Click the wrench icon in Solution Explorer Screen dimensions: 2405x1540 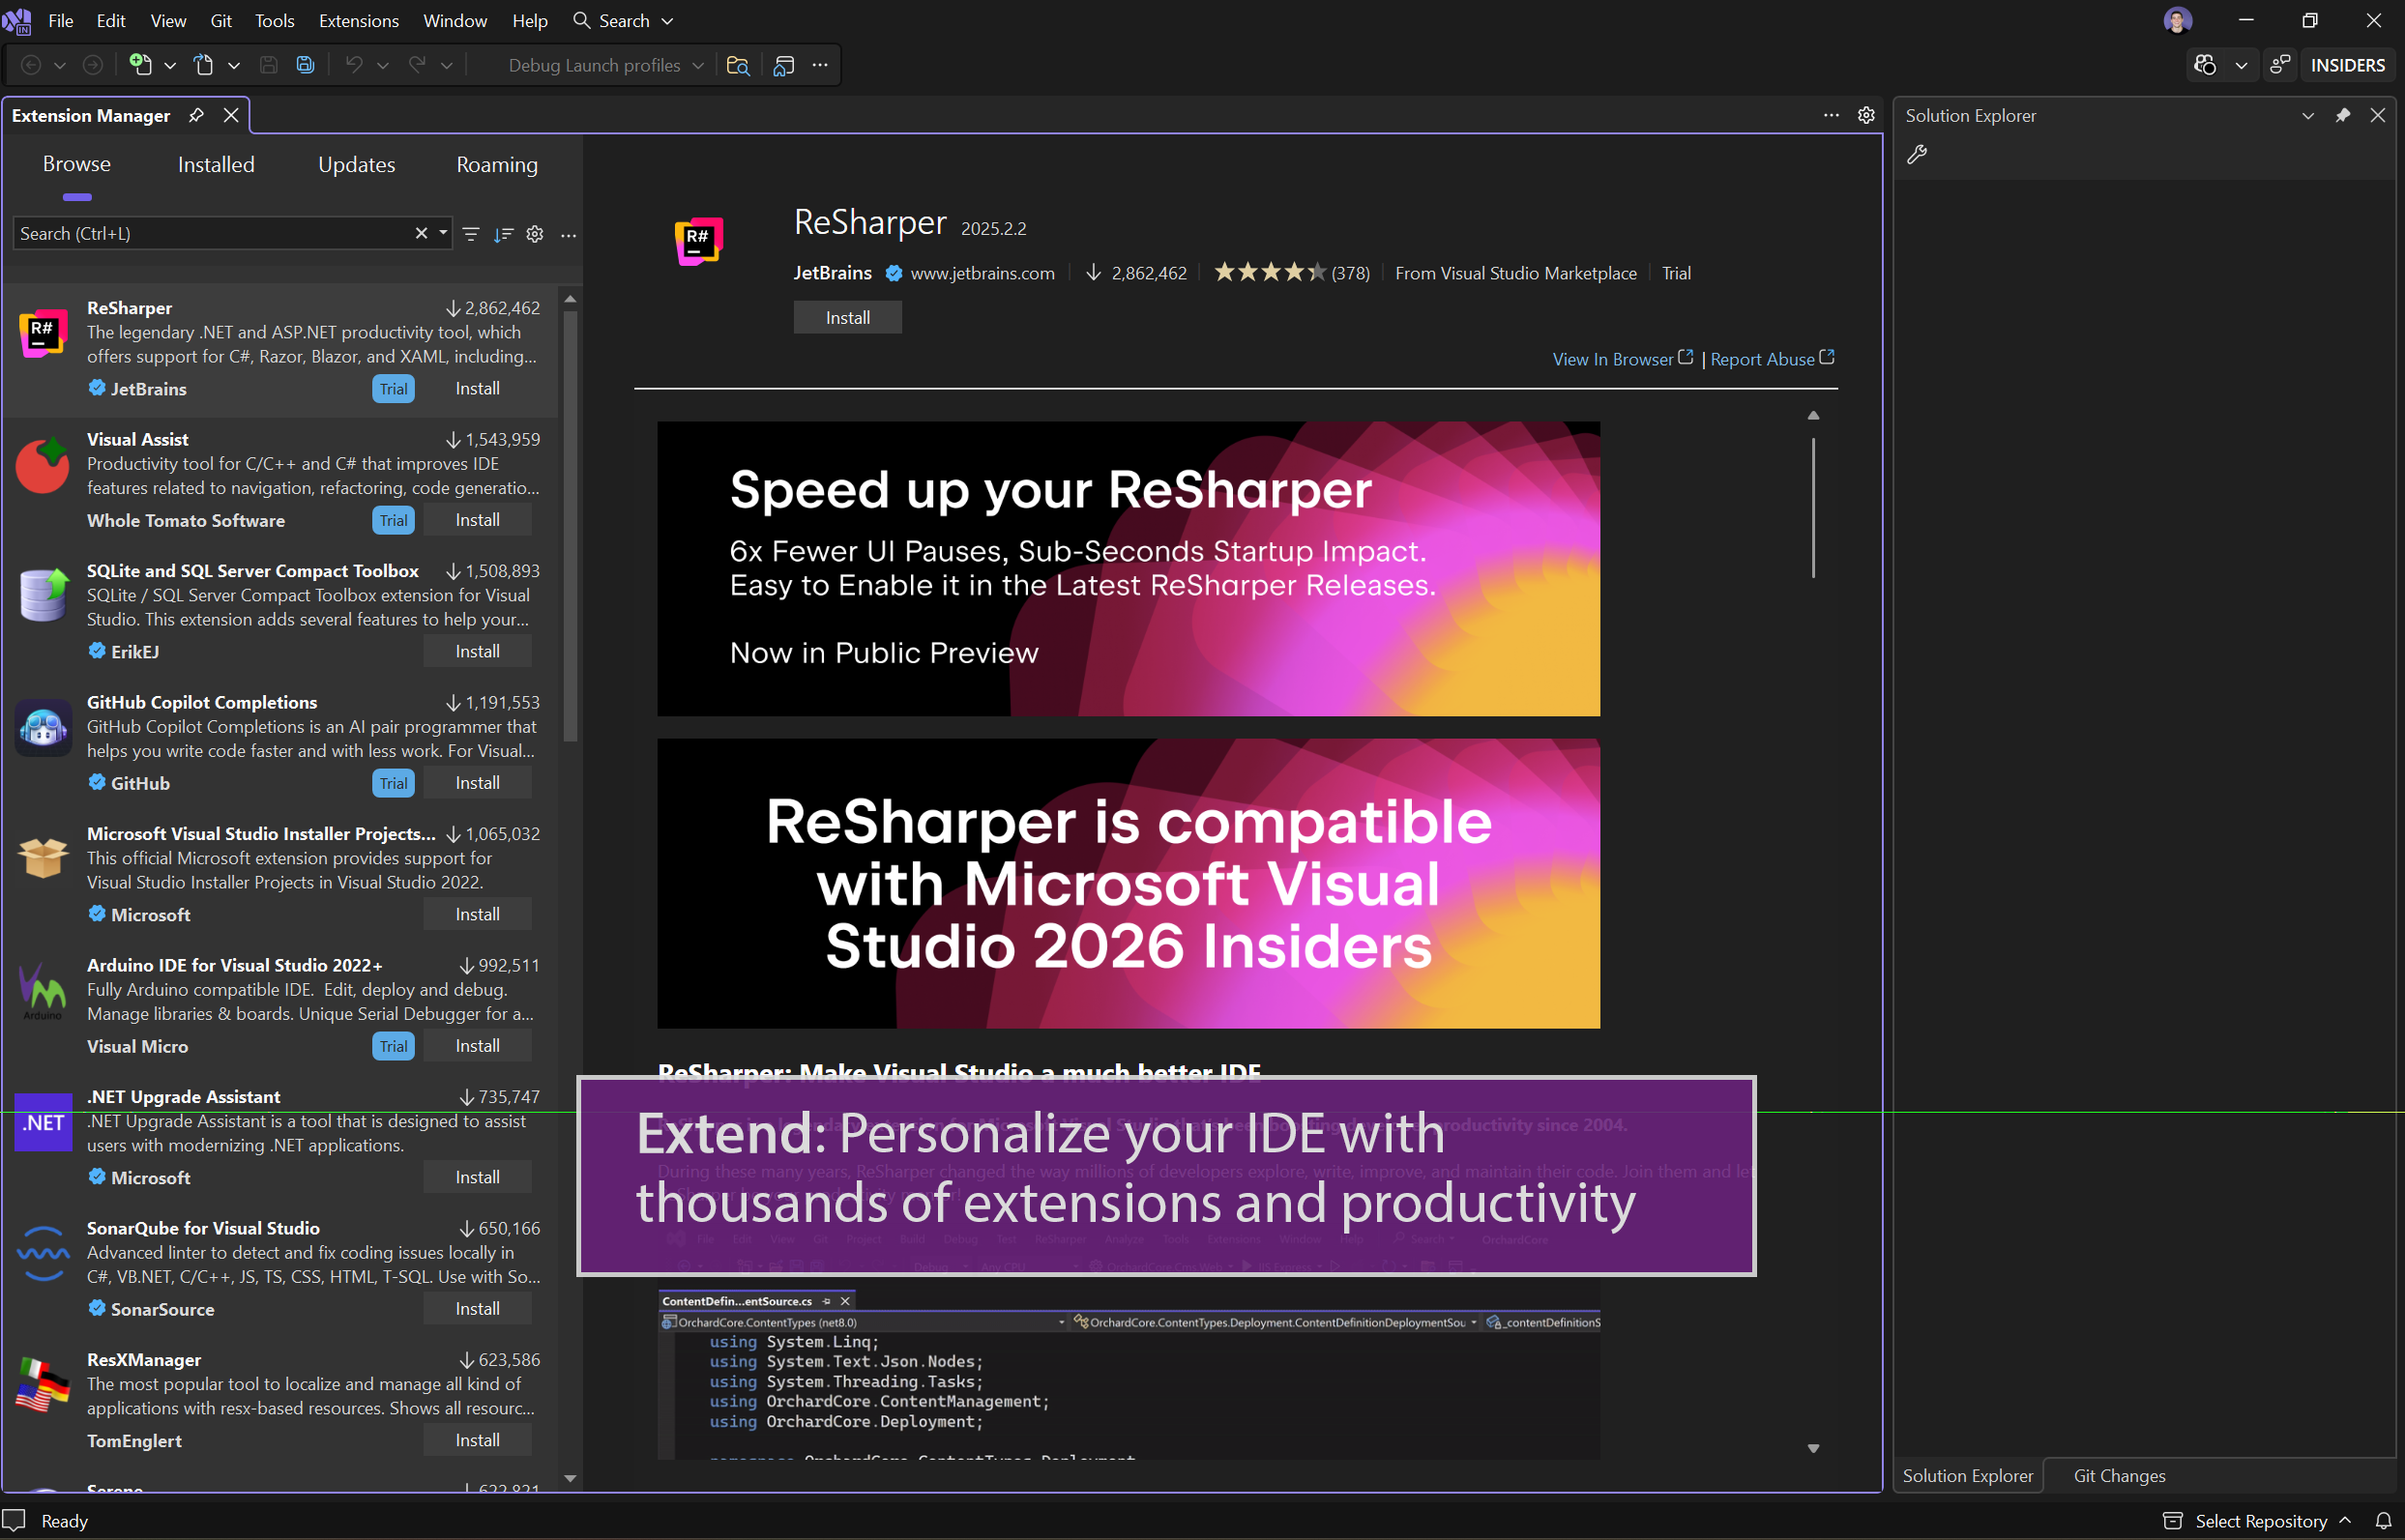(1919, 154)
